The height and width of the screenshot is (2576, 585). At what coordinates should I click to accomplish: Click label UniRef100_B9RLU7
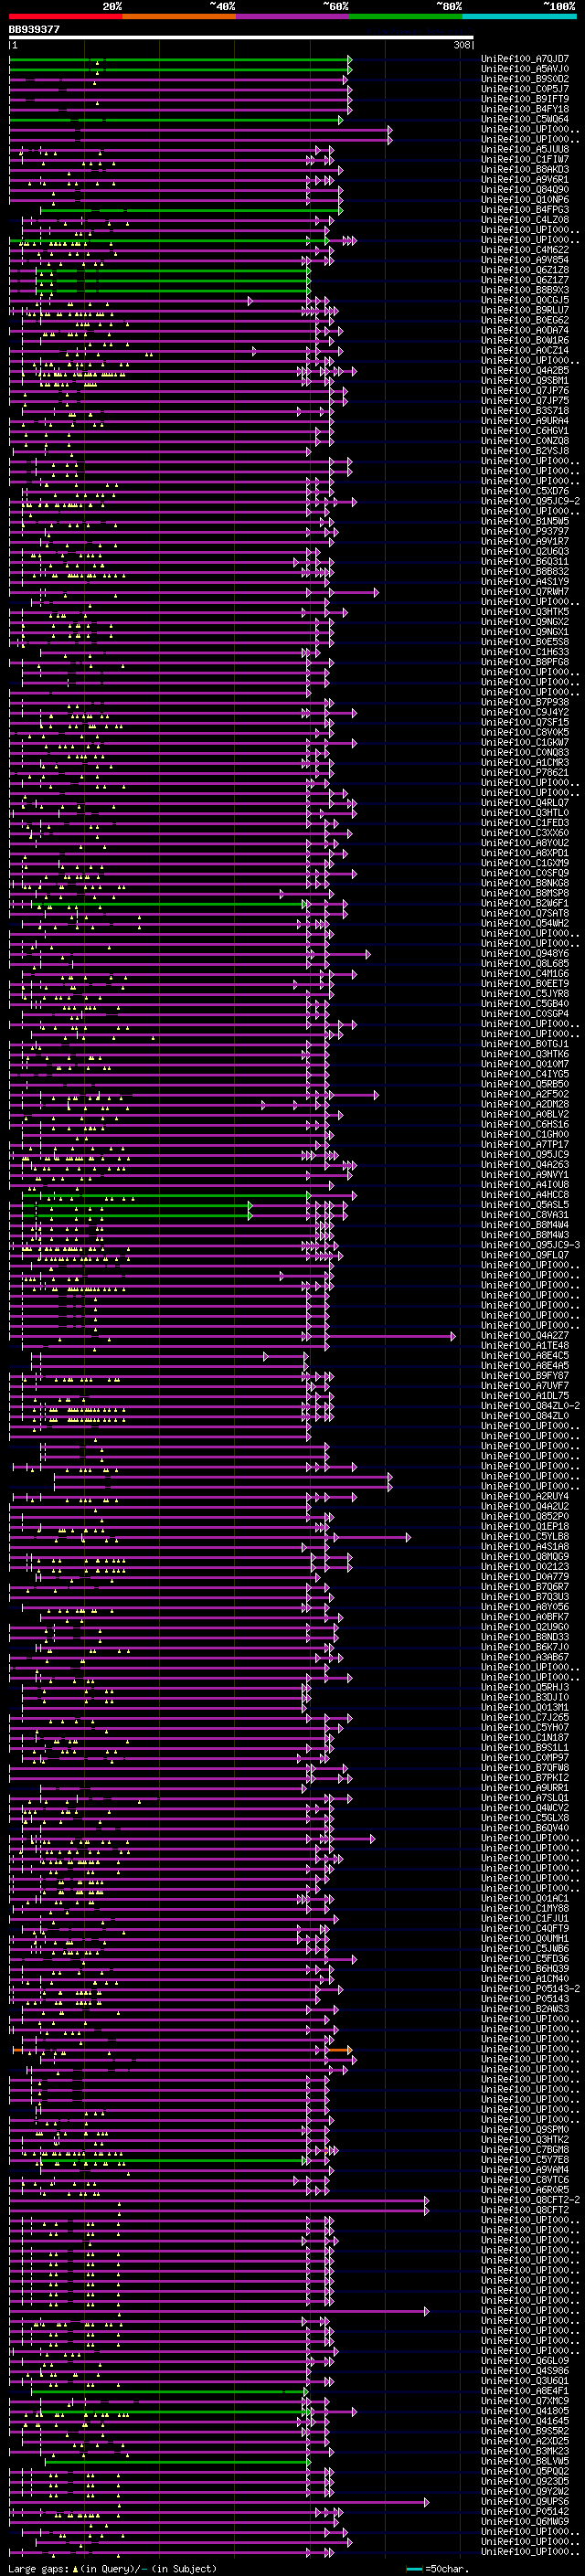(525, 310)
